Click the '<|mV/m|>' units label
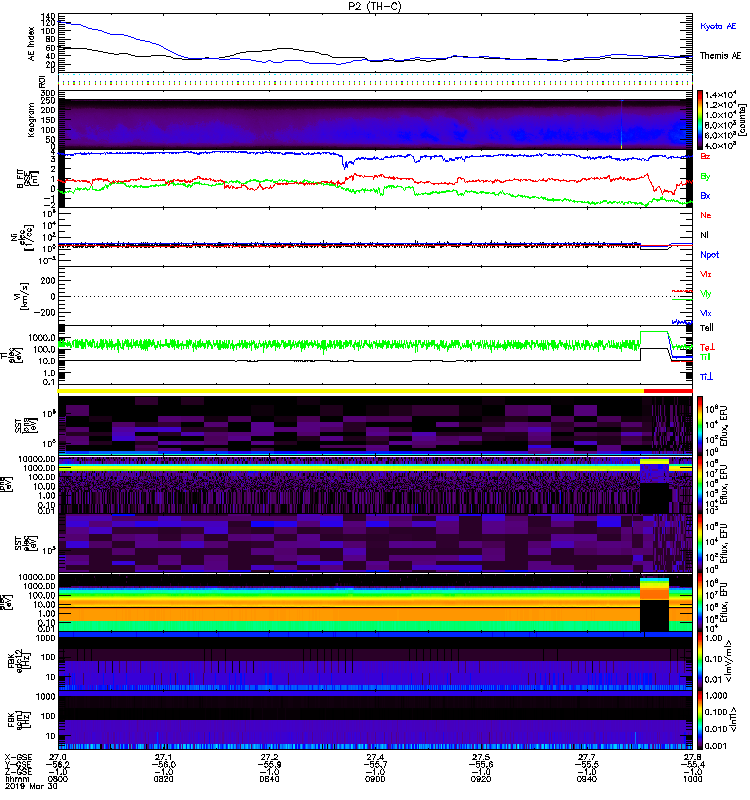Image resolution: width=750 pixels, height=800 pixels. pyautogui.click(x=730, y=661)
